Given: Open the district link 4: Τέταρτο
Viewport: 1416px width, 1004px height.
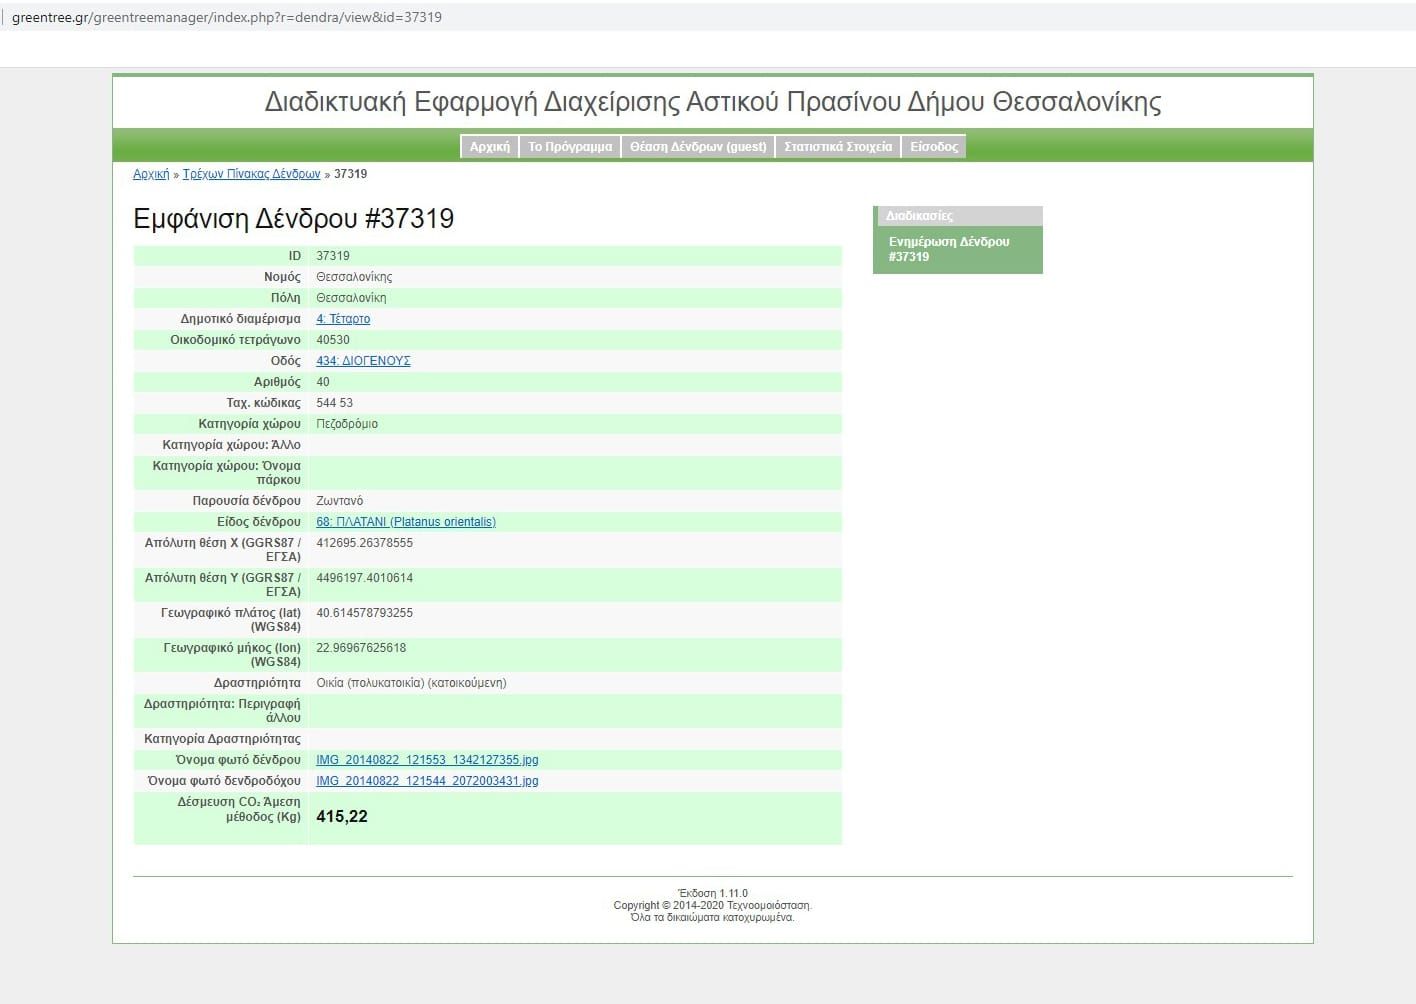Looking at the screenshot, I should click(x=343, y=319).
